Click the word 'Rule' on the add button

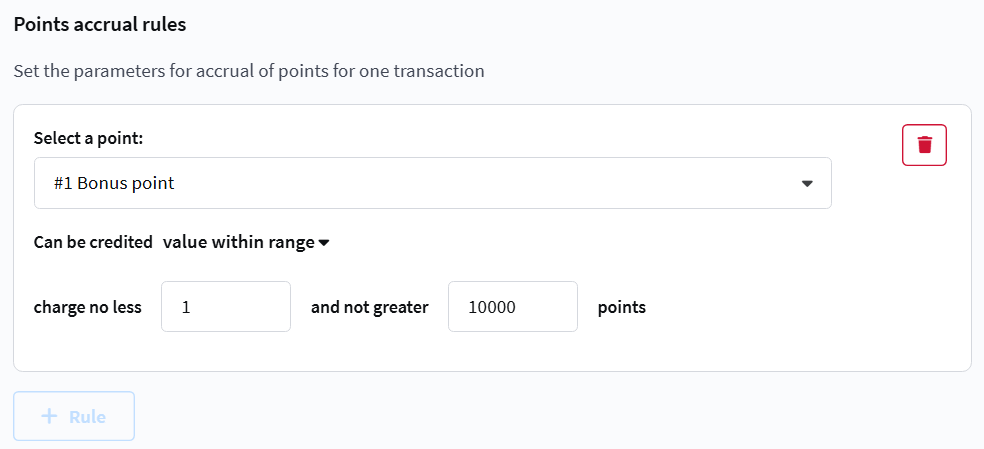(x=88, y=416)
